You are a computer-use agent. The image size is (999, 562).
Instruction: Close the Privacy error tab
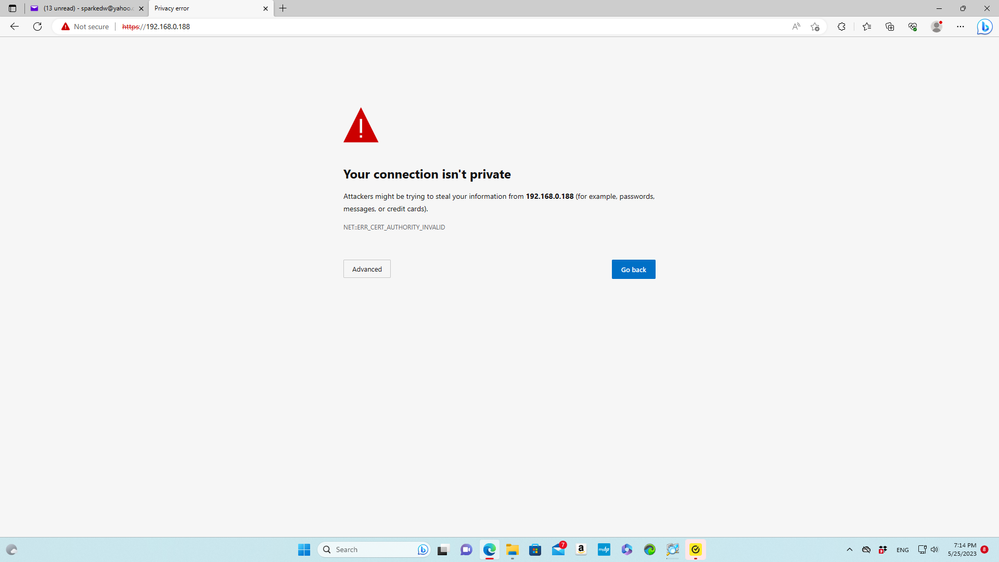(x=266, y=8)
